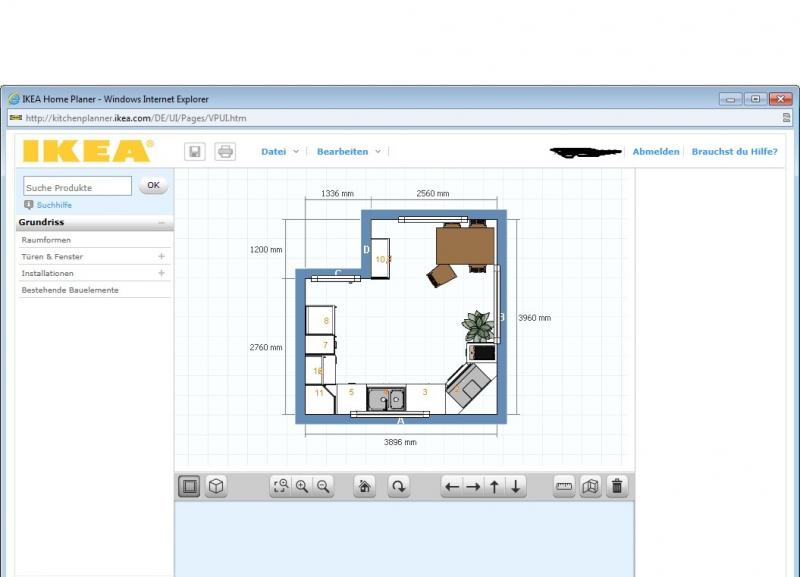
Task: Pan the view up with arrow
Action: pyautogui.click(x=494, y=487)
